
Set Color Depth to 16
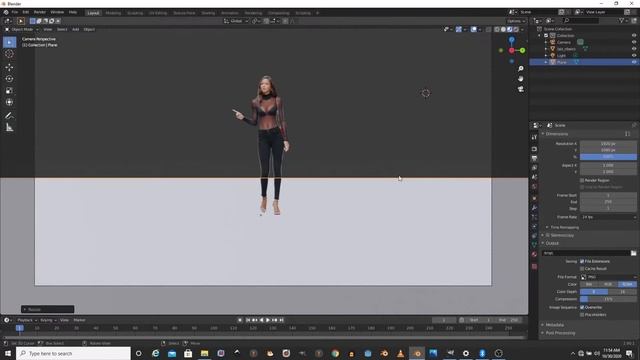[622, 292]
